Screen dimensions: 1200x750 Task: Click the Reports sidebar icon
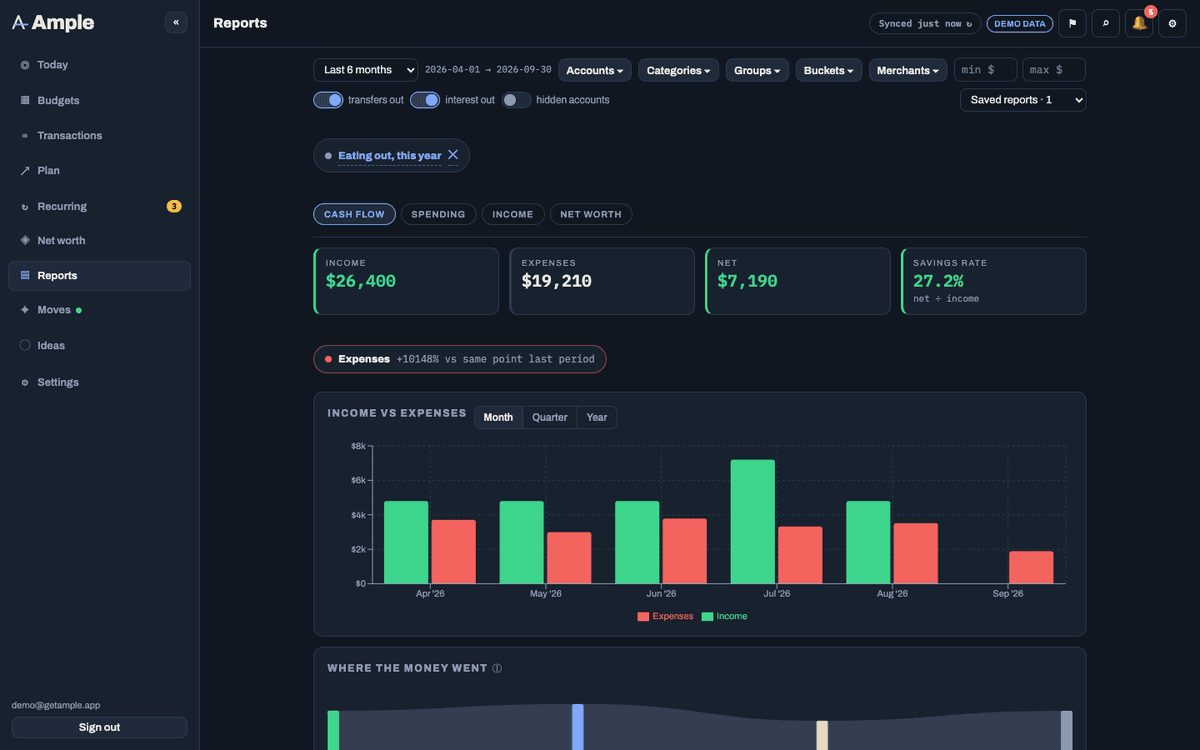[25, 276]
